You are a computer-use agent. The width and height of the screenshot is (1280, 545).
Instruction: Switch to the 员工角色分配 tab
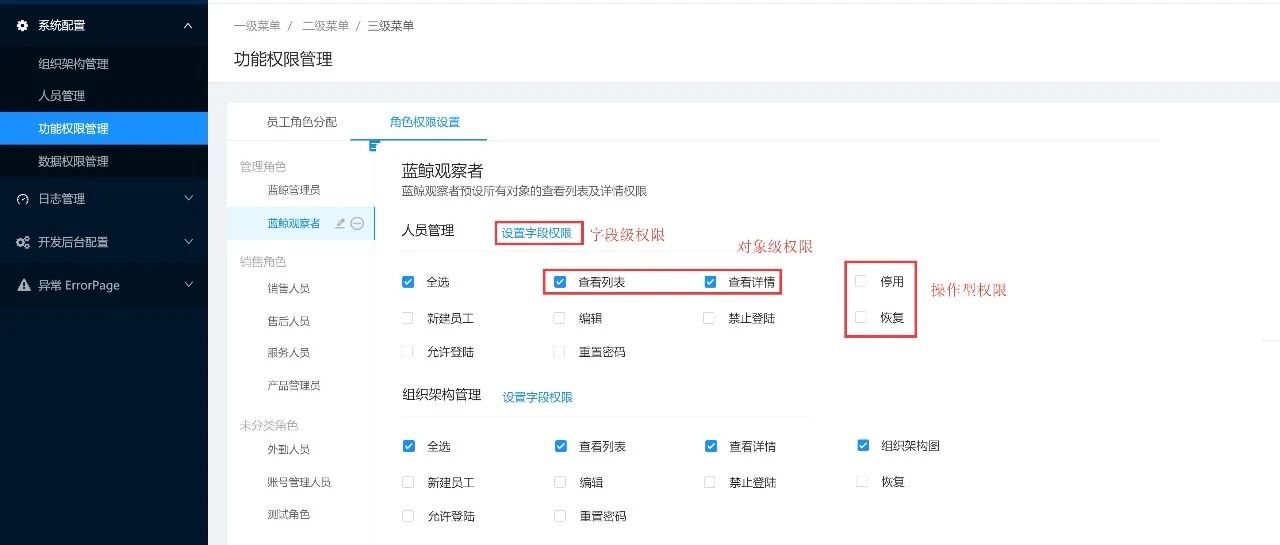pos(302,122)
